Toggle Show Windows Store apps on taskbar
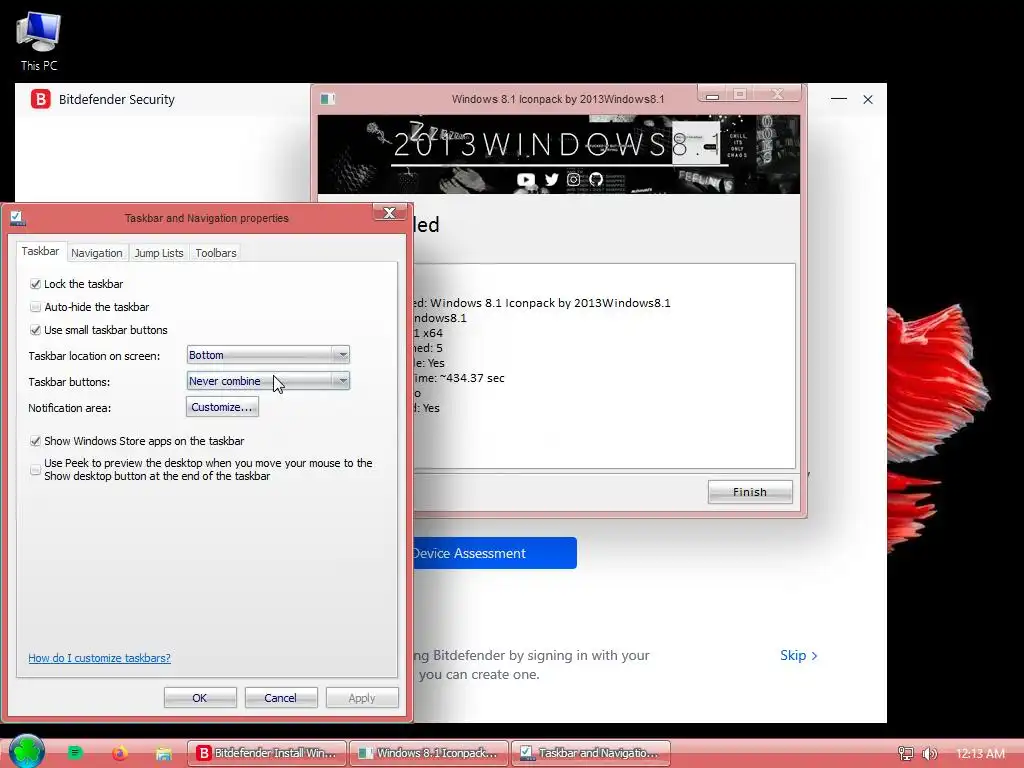The width and height of the screenshot is (1024, 768). point(35,441)
